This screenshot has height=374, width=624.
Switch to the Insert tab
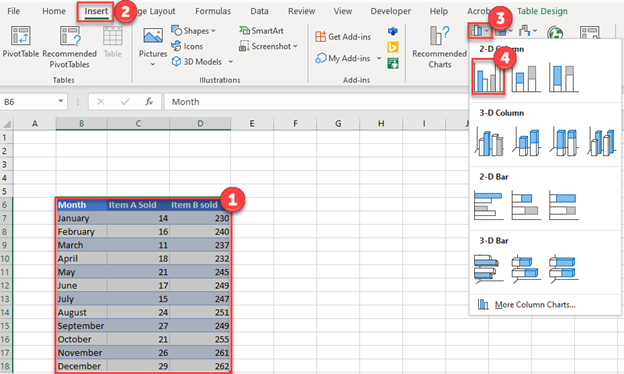96,11
